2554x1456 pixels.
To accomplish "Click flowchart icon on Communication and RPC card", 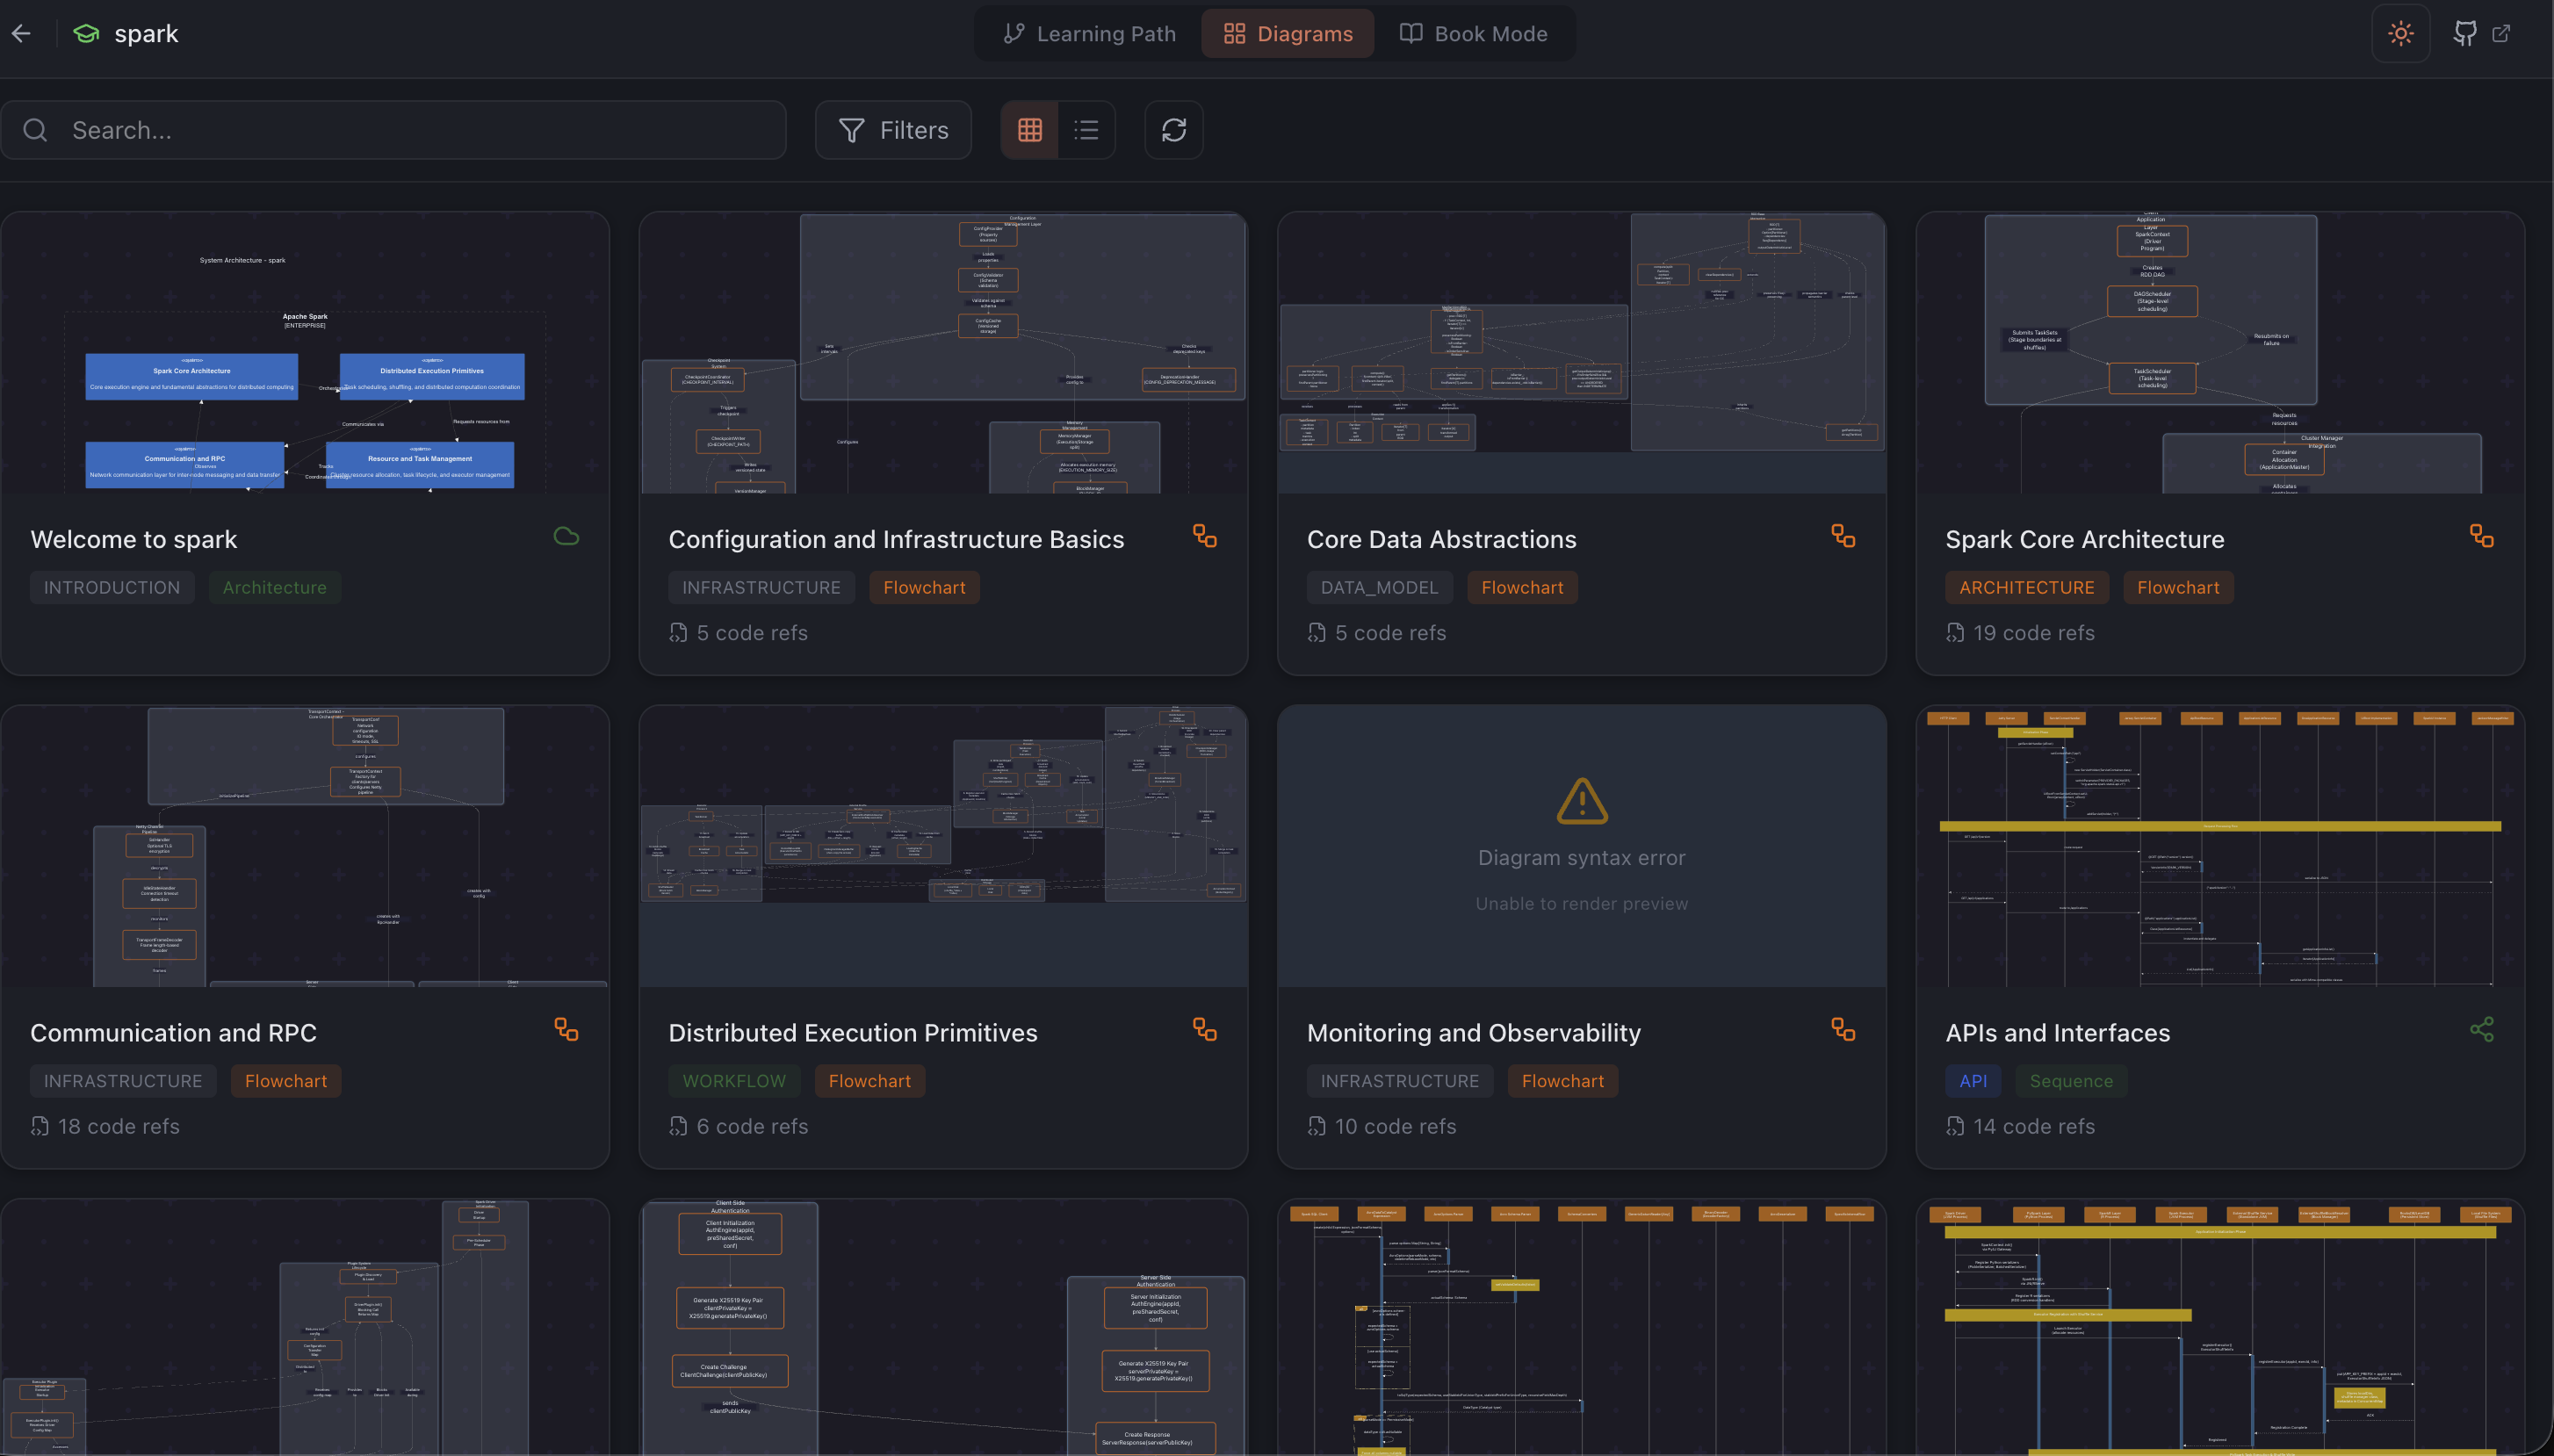I will pos(566,1029).
